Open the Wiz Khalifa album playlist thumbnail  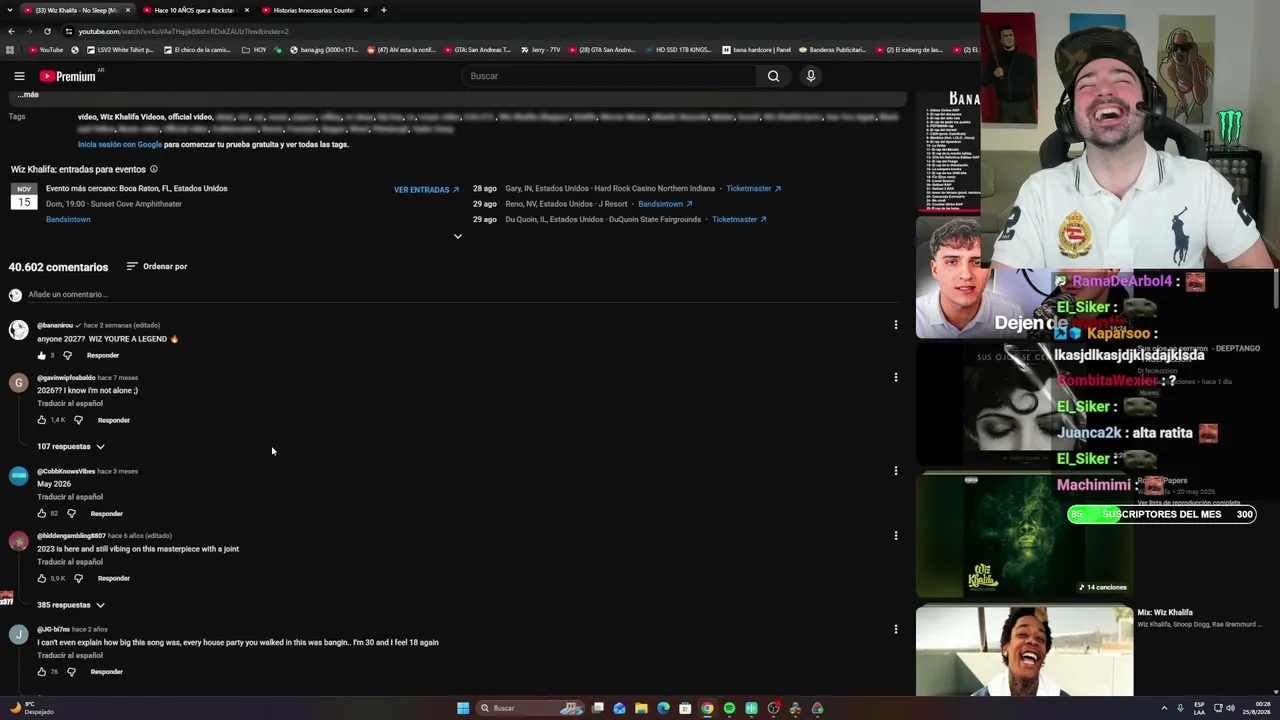(1024, 535)
